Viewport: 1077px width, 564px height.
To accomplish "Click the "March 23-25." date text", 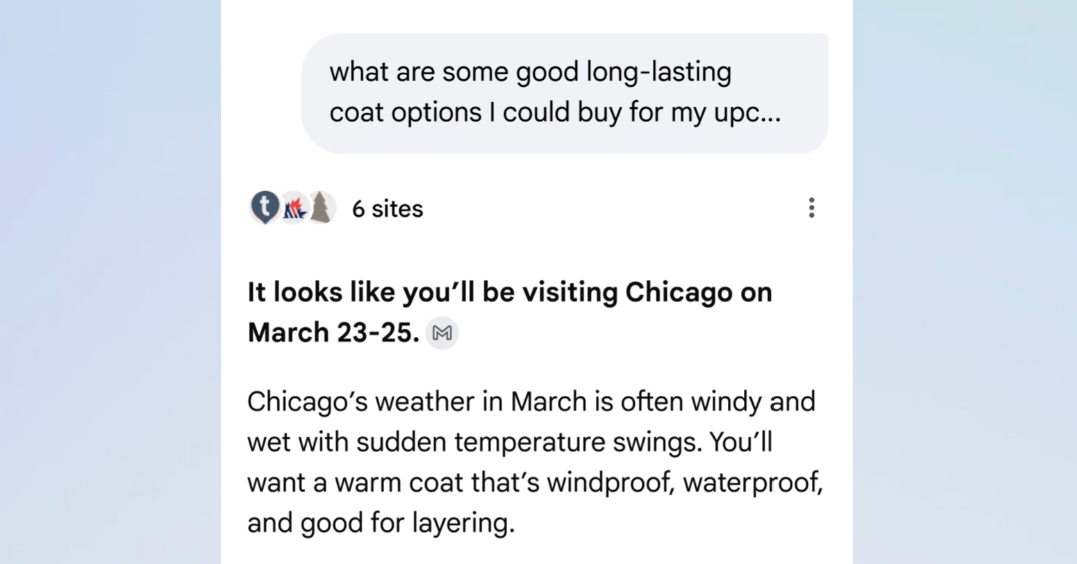I will 333,333.
